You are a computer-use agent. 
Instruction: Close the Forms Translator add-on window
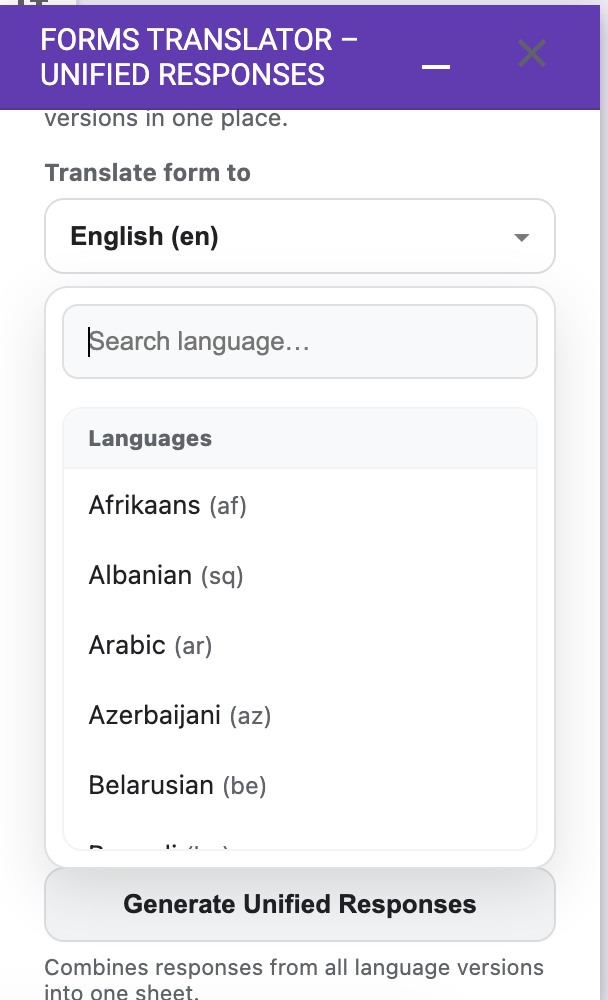coord(531,54)
